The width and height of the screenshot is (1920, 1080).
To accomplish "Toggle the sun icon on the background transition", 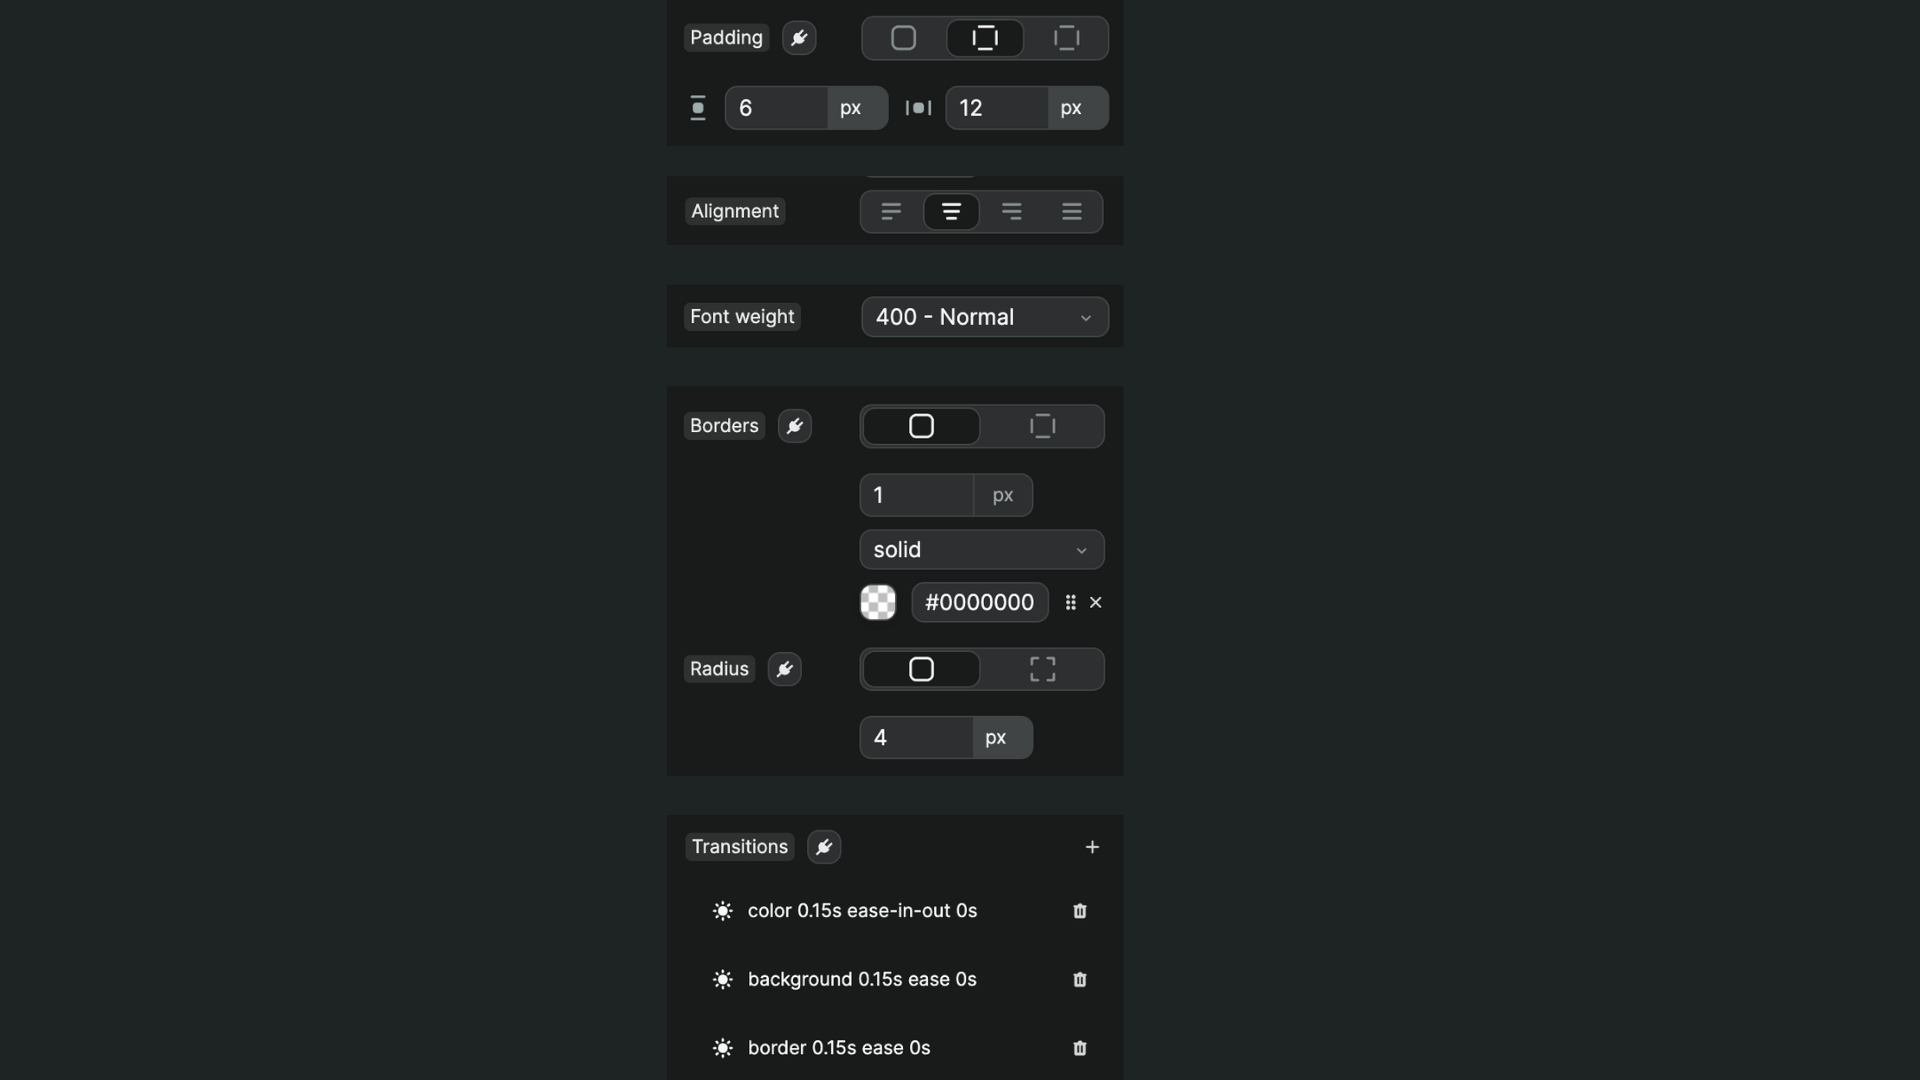I will pos(723,980).
